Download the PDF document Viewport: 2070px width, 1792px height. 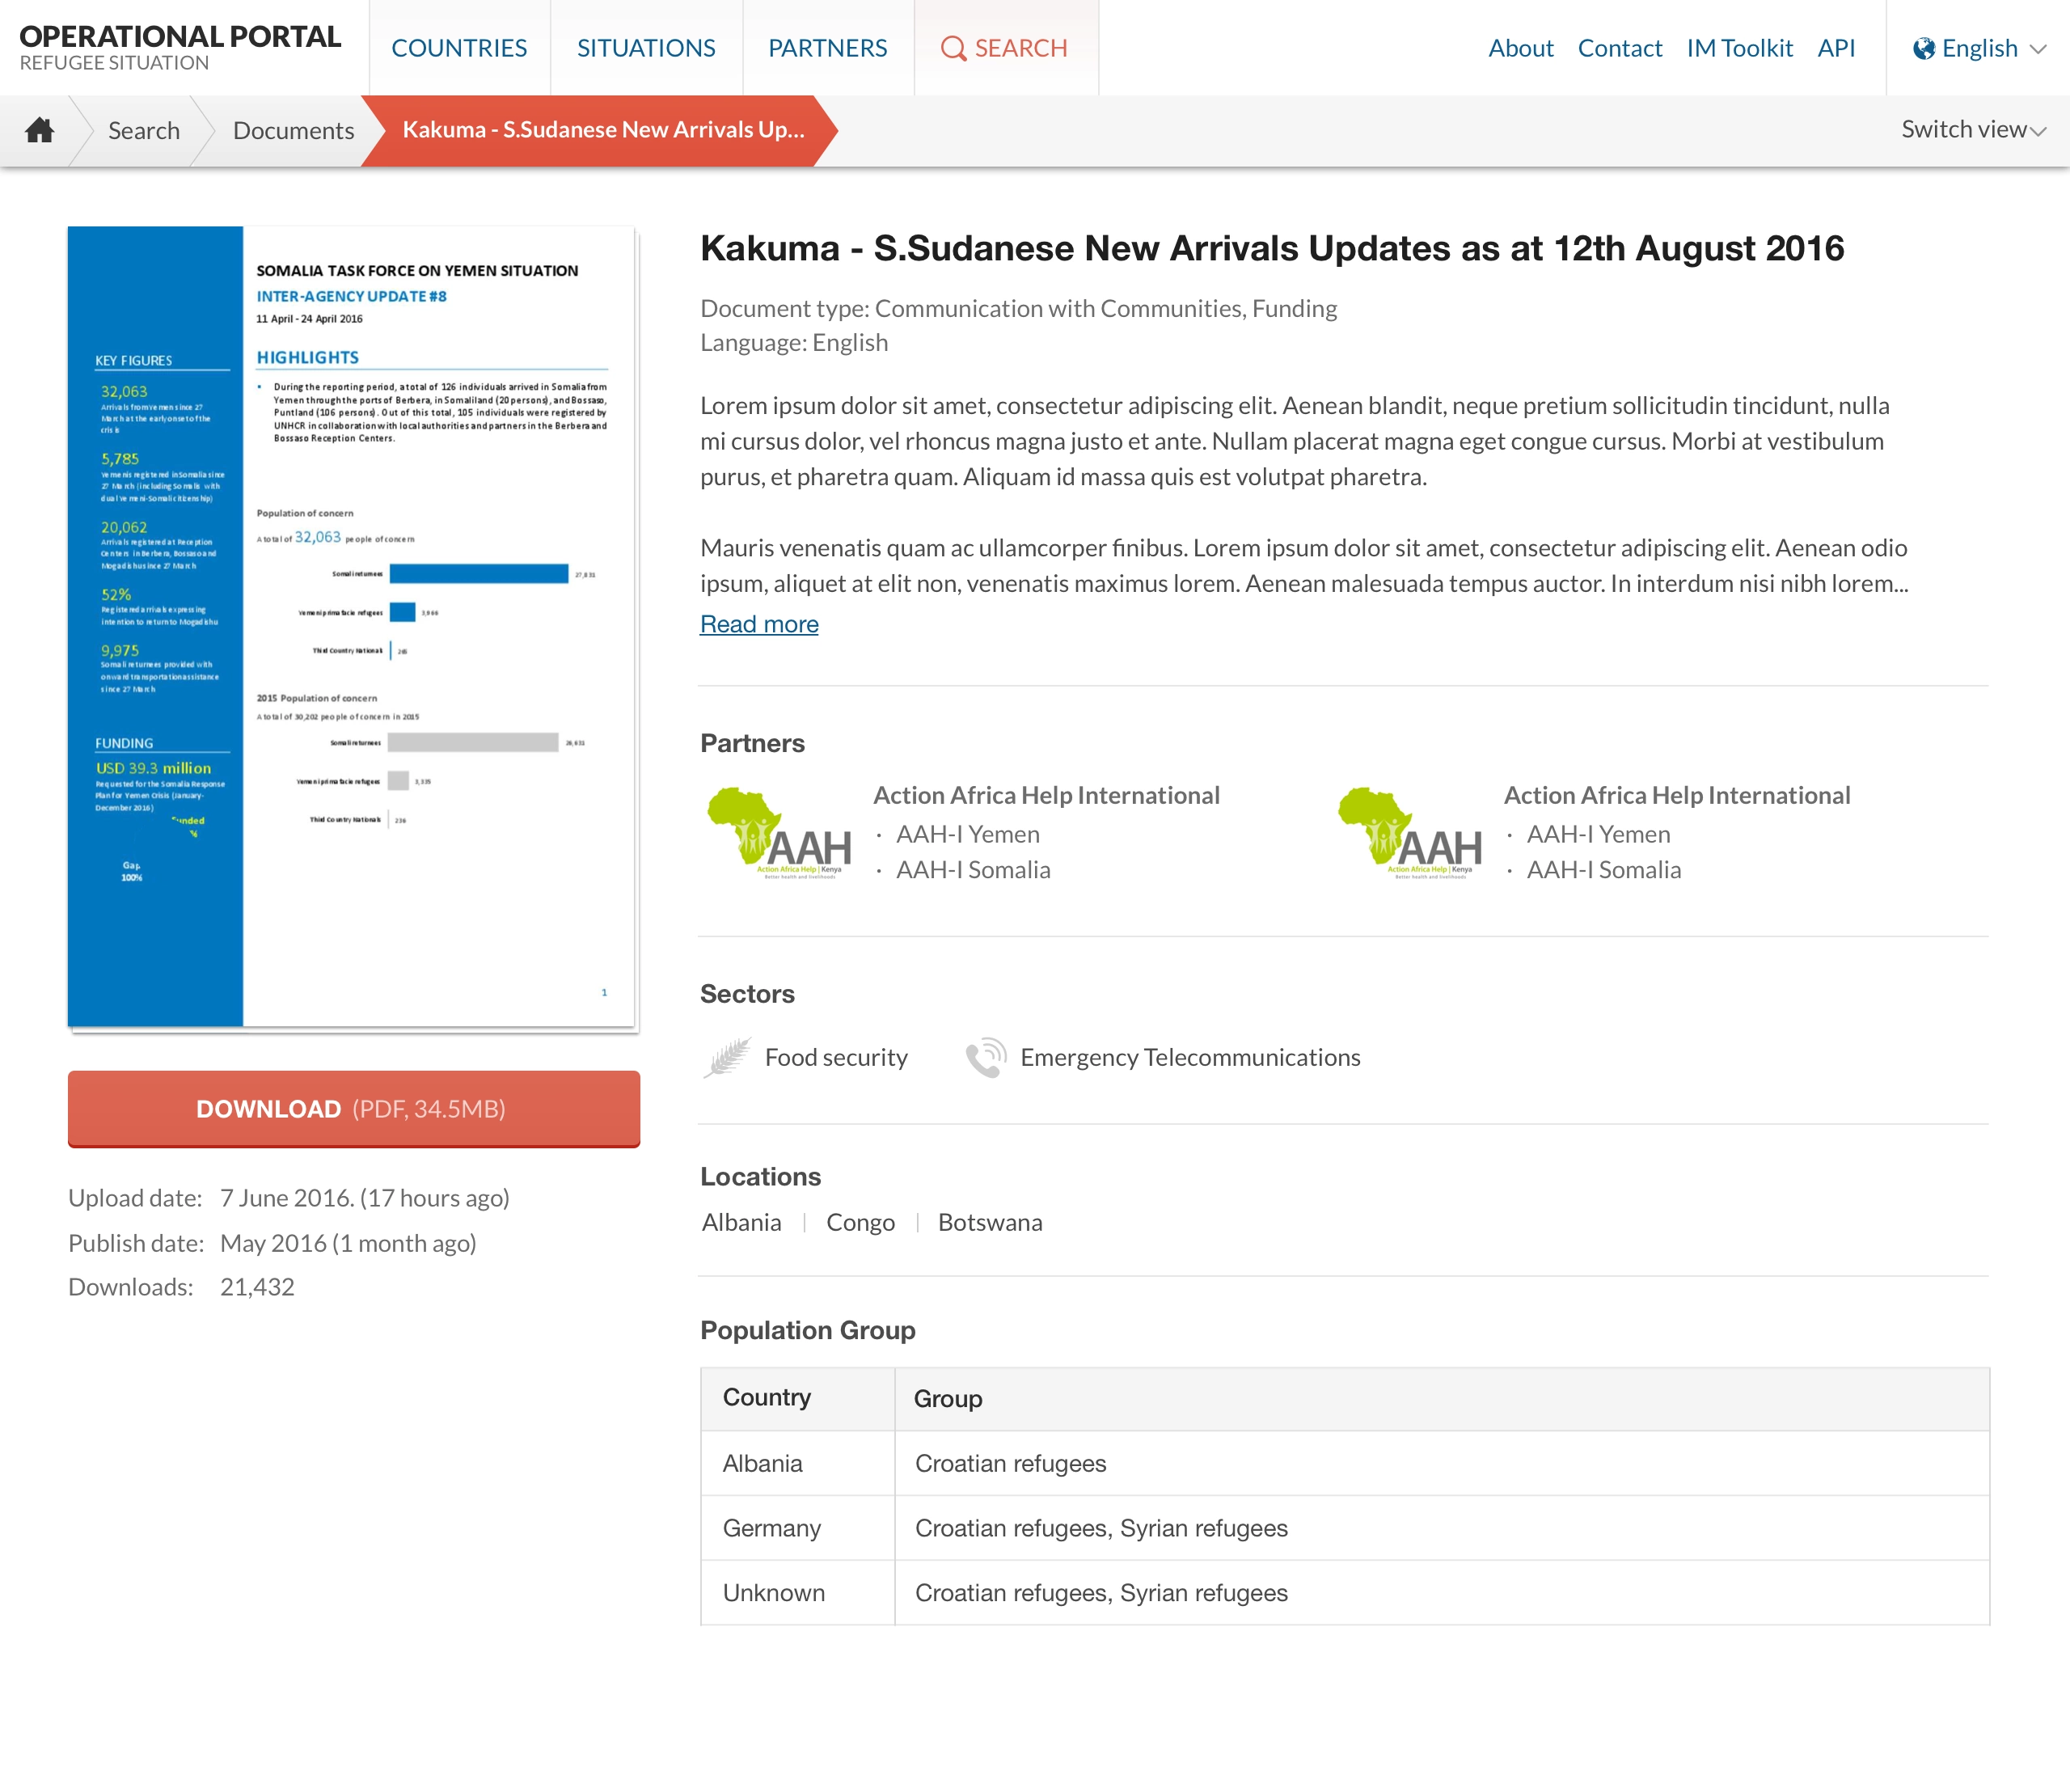(353, 1108)
